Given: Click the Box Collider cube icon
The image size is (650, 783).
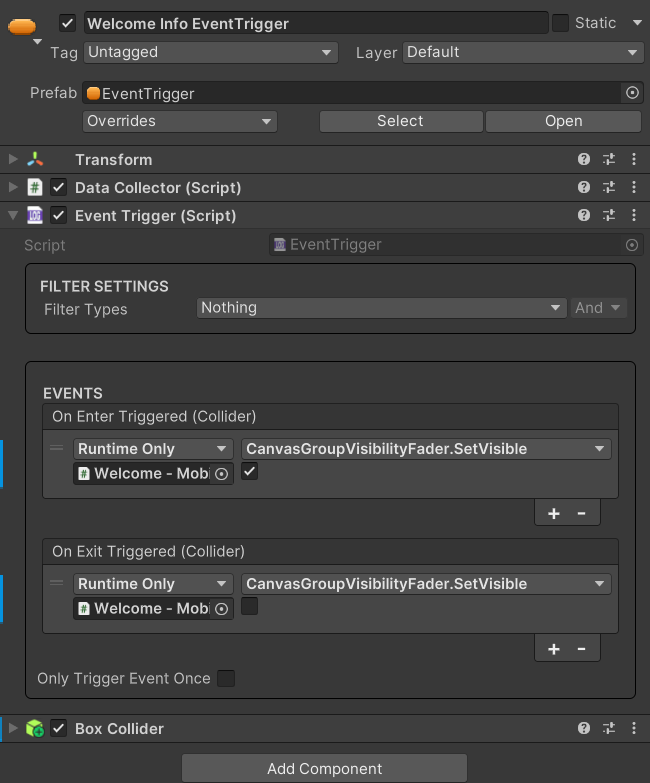Looking at the screenshot, I should (x=35, y=729).
